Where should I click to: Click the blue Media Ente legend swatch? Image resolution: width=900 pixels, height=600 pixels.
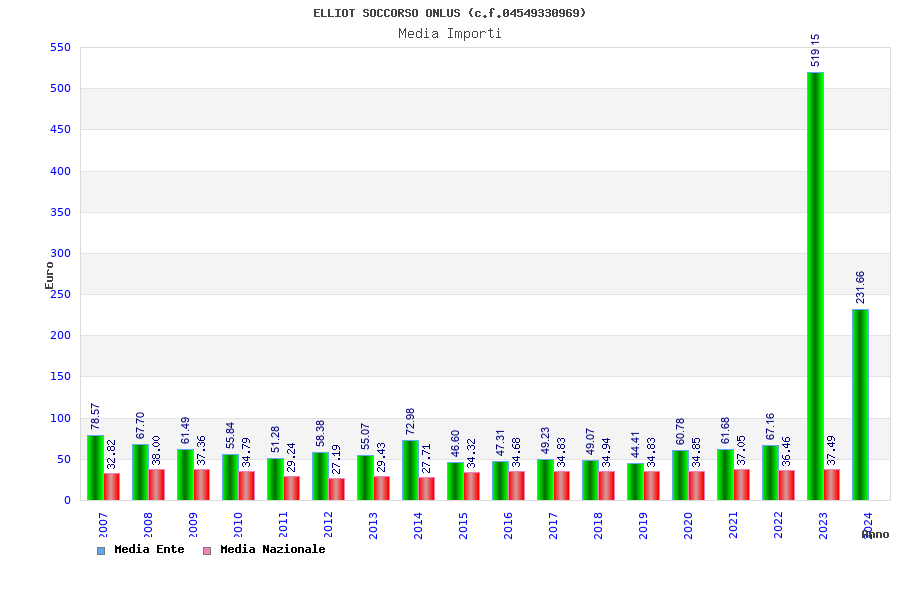pyautogui.click(x=101, y=551)
